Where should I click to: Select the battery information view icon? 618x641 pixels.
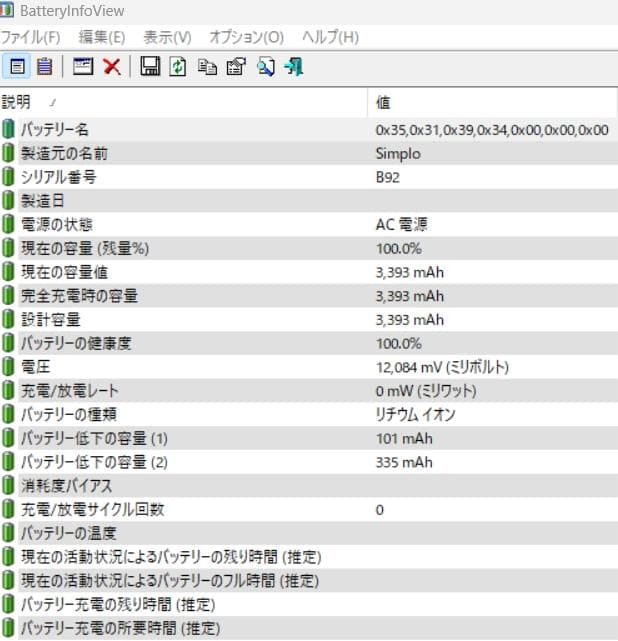(x=17, y=66)
